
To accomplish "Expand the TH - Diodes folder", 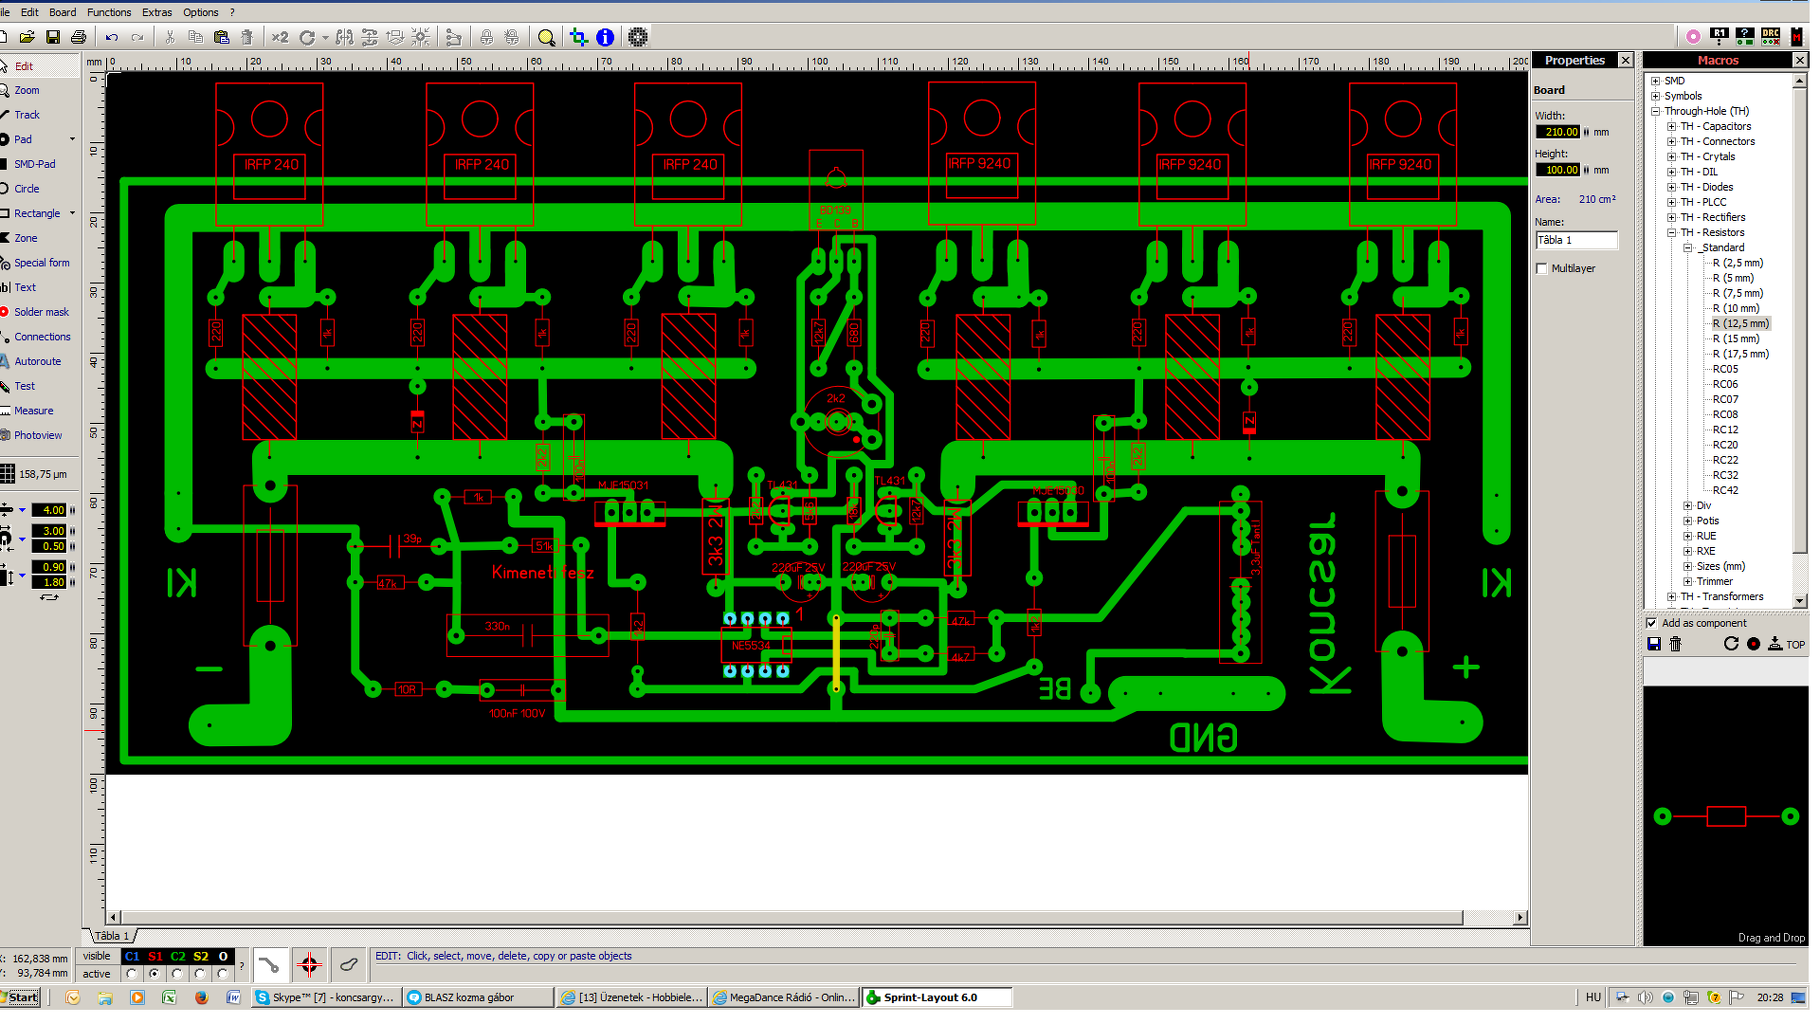I will click(x=1672, y=188).
